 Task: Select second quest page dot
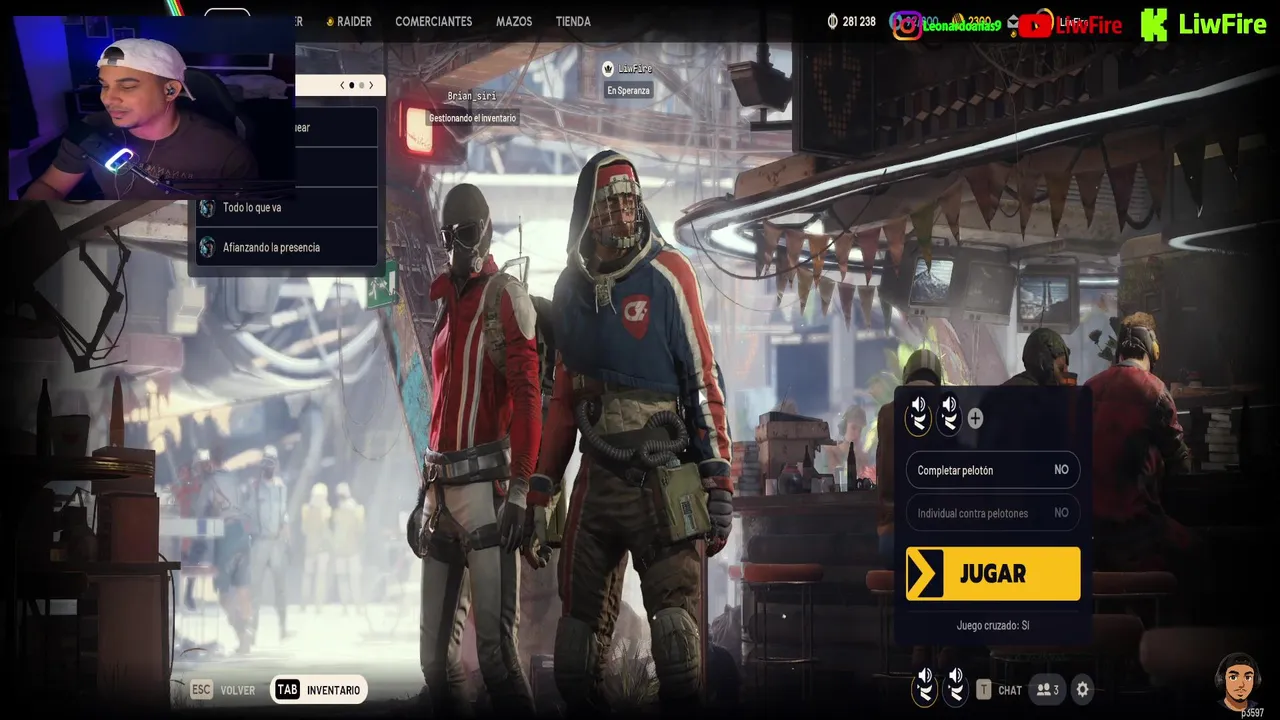tap(361, 86)
